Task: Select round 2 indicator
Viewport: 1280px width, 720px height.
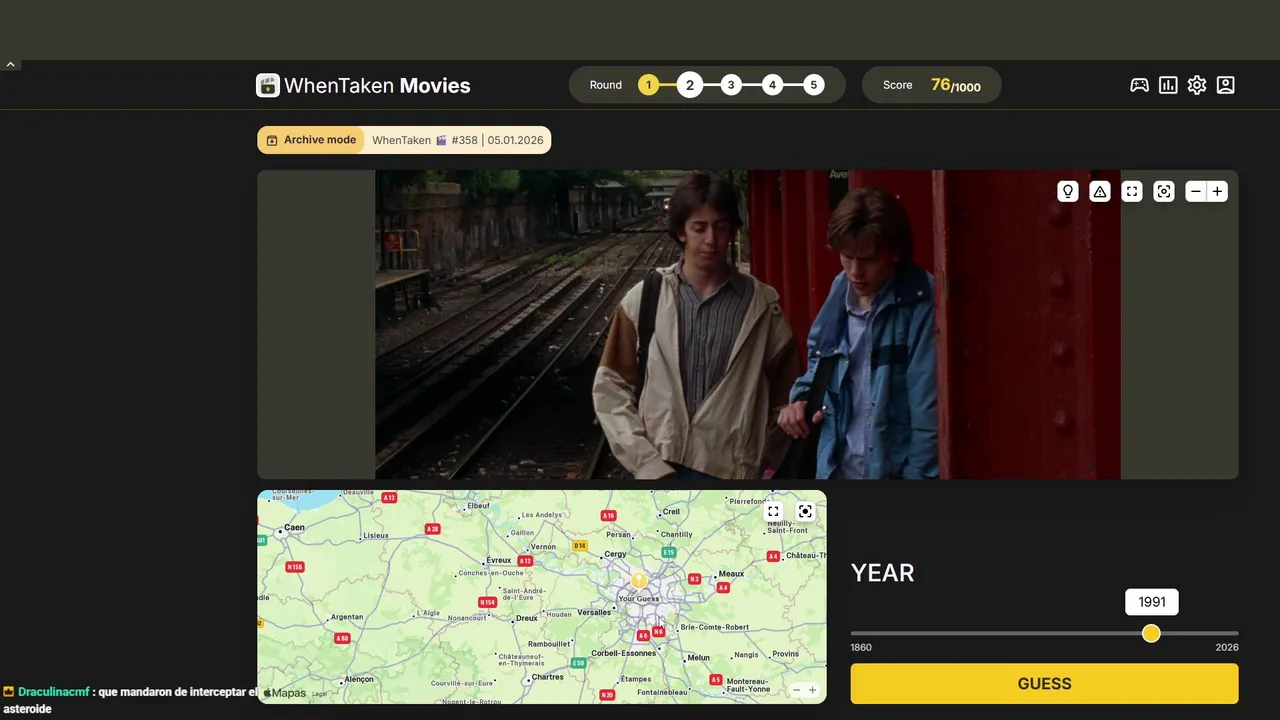Action: 689,85
